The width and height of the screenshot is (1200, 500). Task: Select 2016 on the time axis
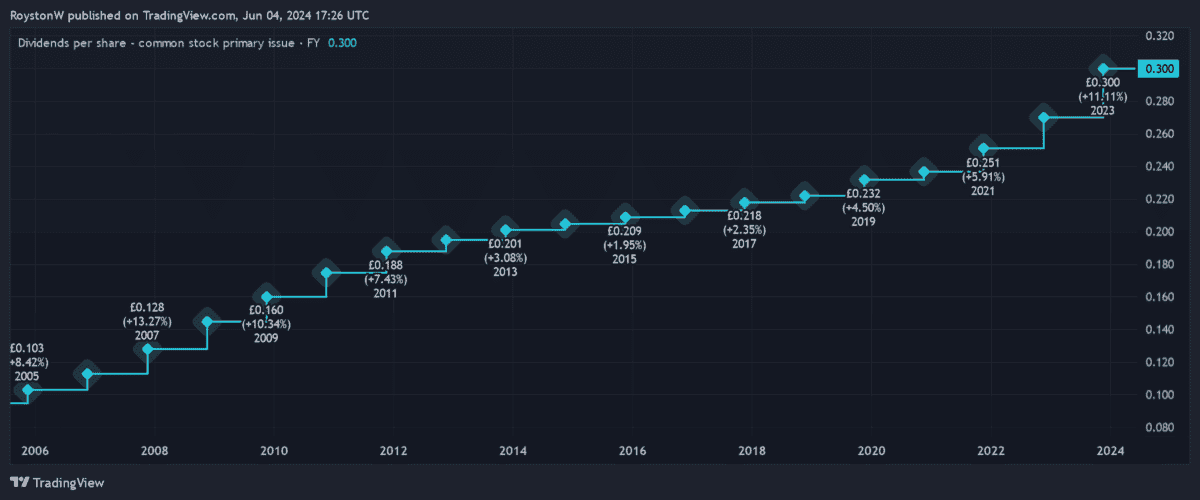pyautogui.click(x=631, y=451)
